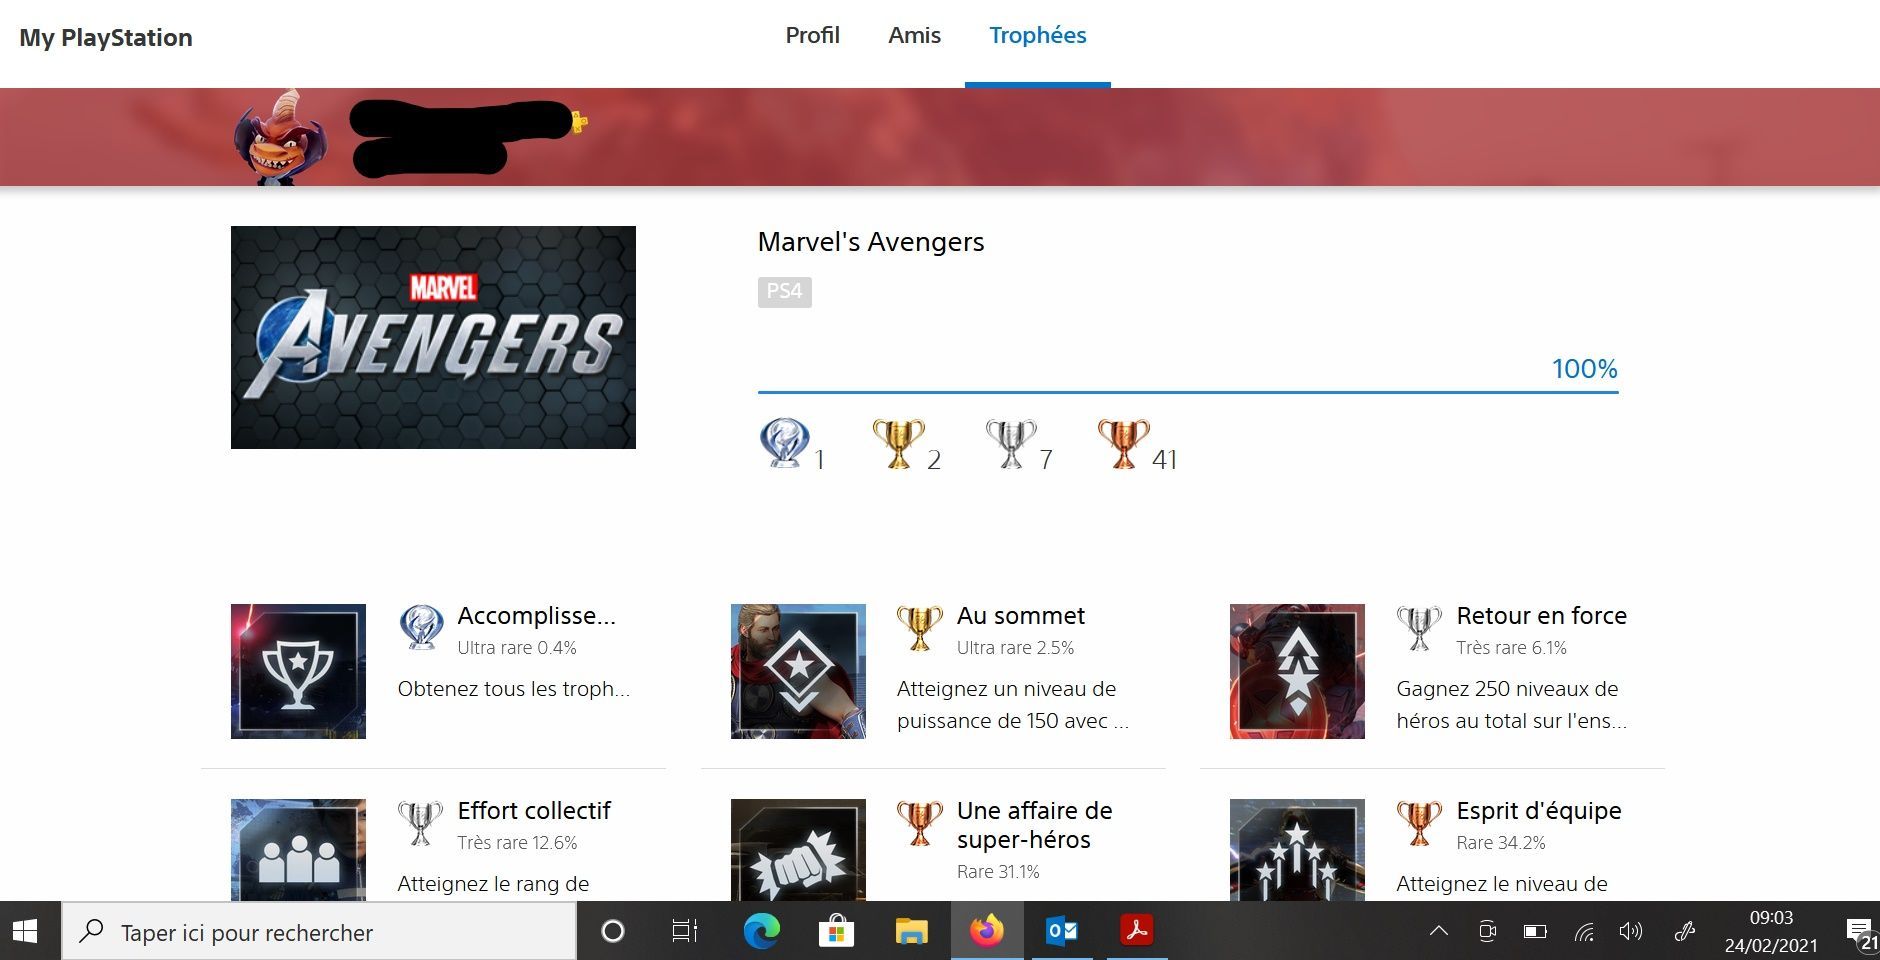1880x960 pixels.
Task: Click the silver icon beside Retour en force
Action: click(1419, 628)
